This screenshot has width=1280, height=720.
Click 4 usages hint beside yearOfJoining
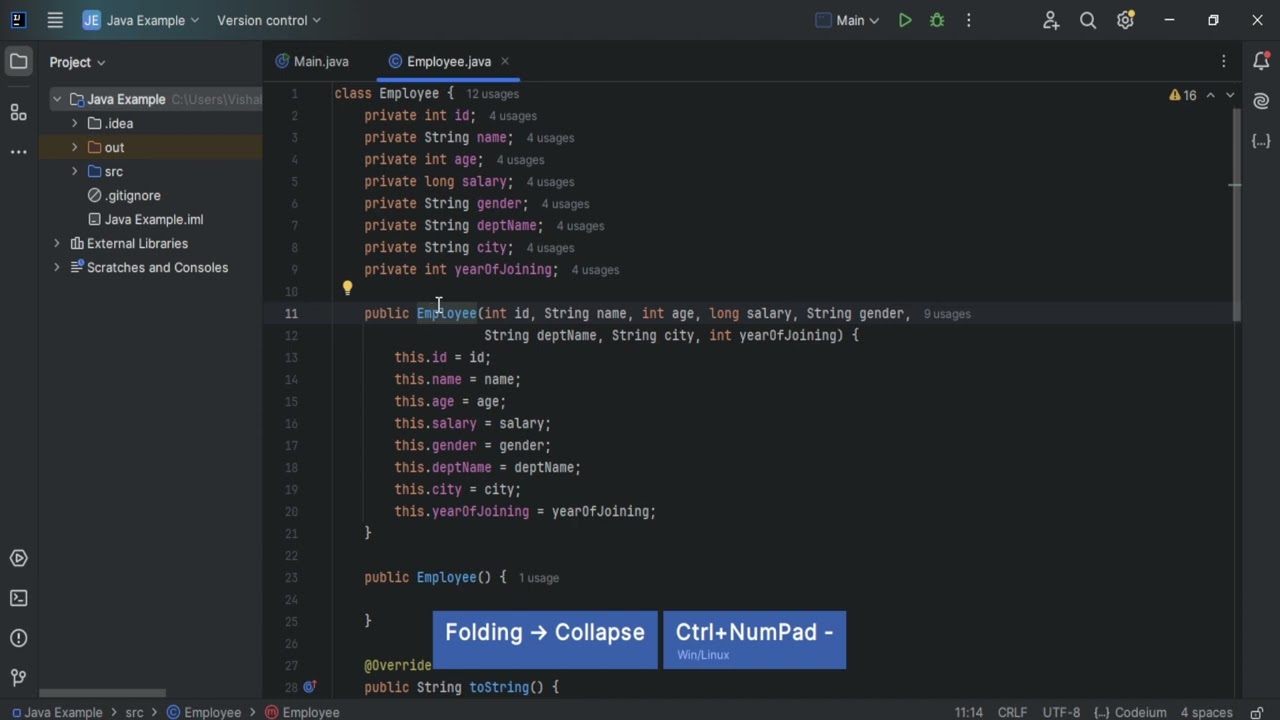click(x=595, y=270)
